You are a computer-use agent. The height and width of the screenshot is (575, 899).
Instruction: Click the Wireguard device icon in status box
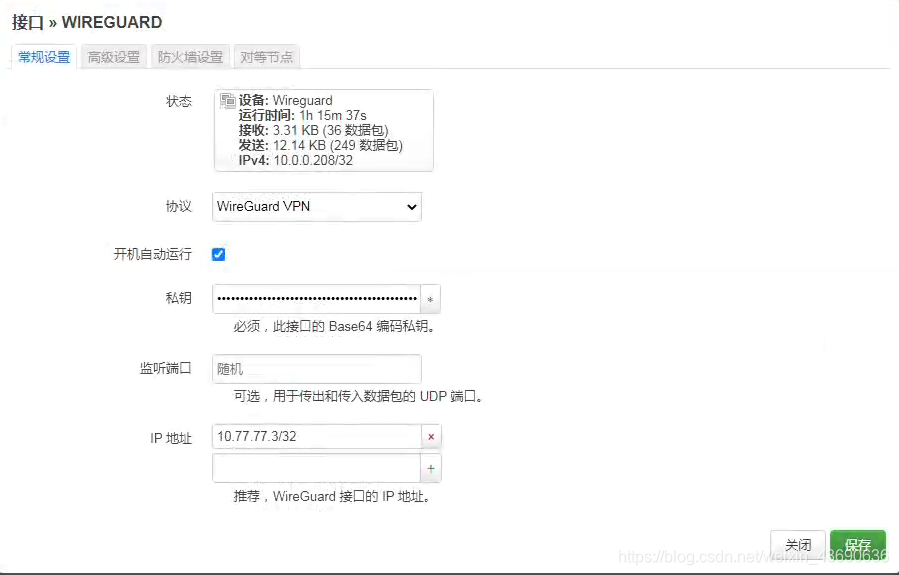pyautogui.click(x=228, y=101)
